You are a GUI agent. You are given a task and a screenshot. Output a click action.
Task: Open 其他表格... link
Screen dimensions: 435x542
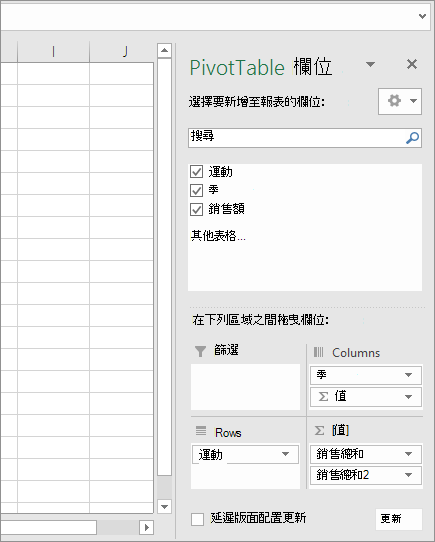(x=218, y=236)
